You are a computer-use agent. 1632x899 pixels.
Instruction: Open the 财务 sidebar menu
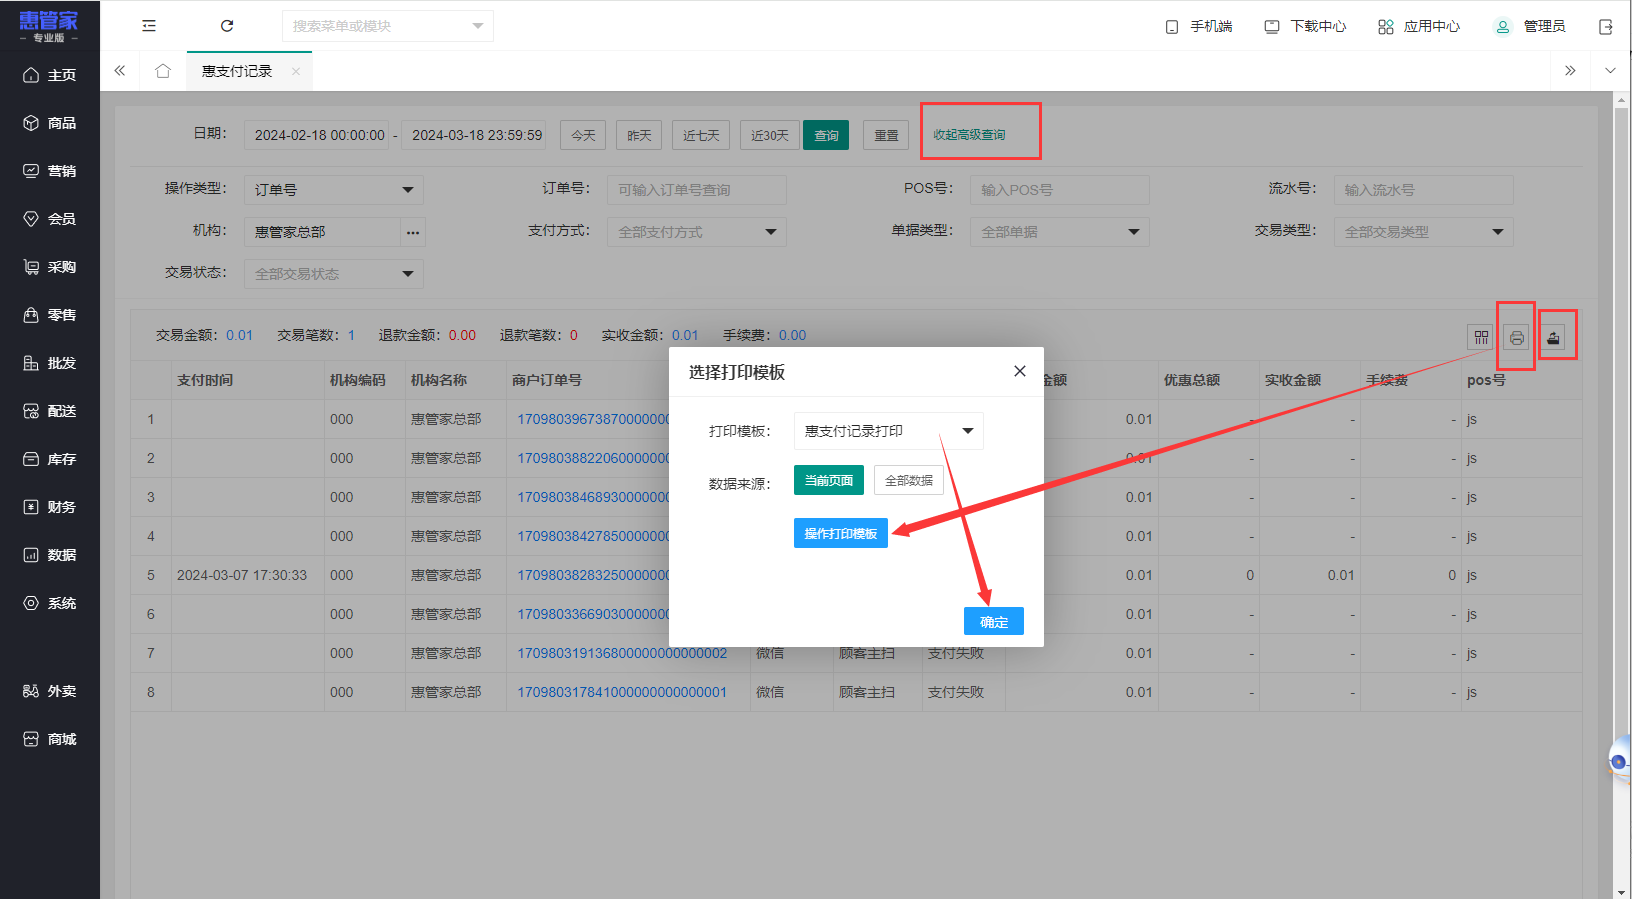(50, 507)
